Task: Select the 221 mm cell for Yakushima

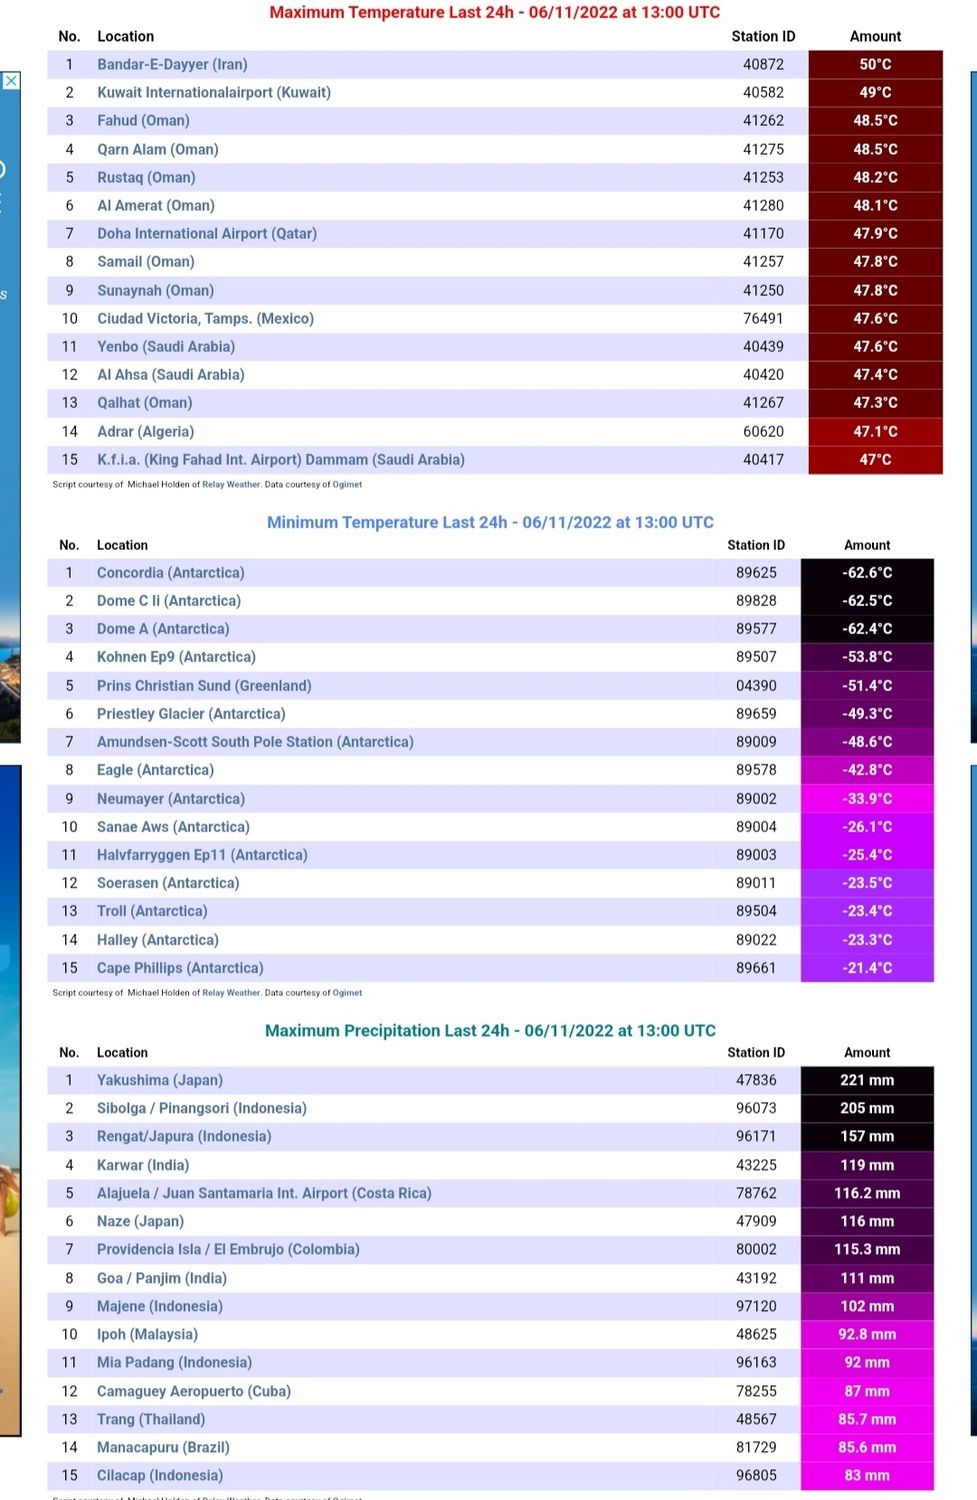Action: click(867, 1080)
